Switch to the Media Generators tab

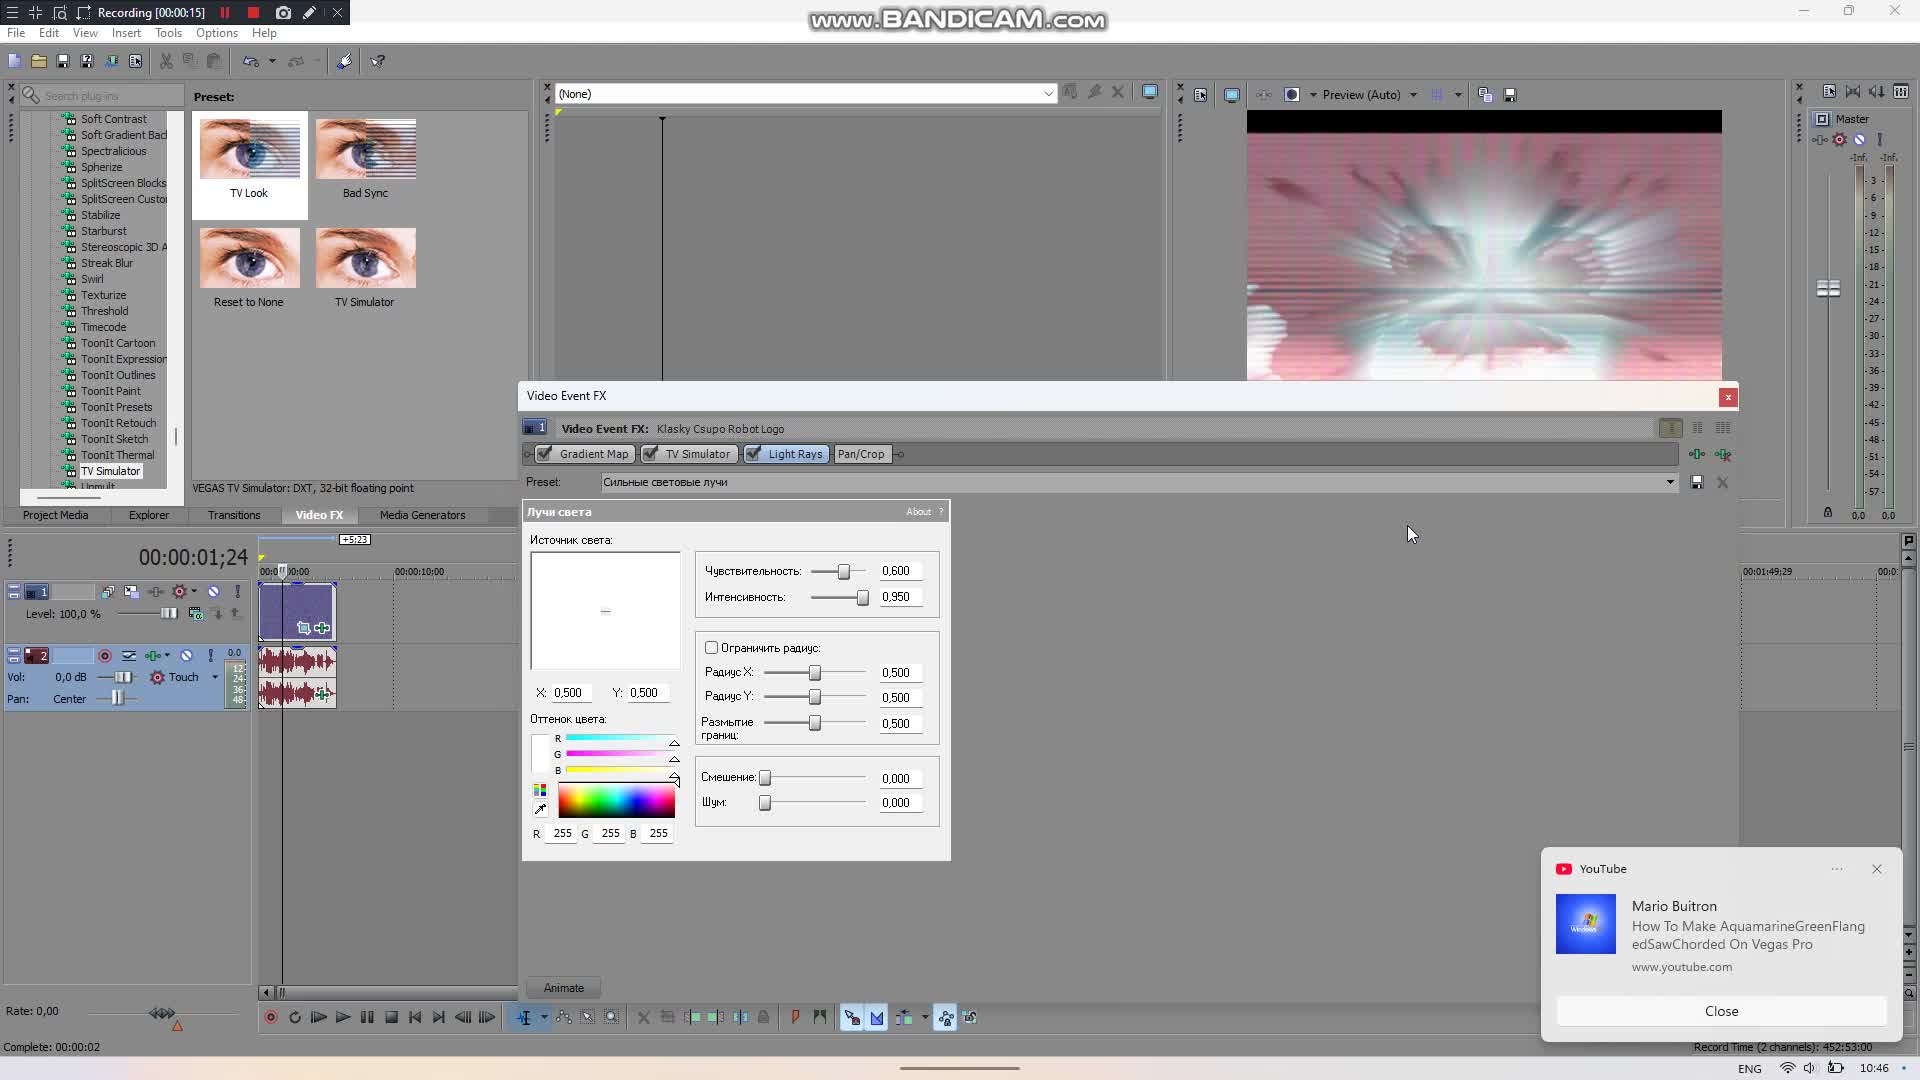pyautogui.click(x=422, y=515)
